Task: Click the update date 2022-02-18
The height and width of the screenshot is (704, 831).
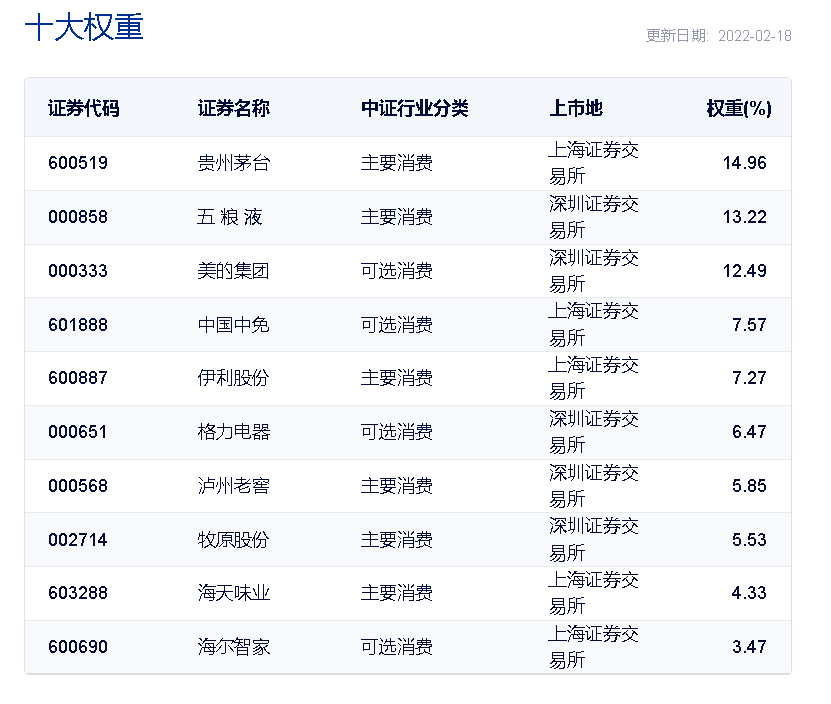Action: coord(755,36)
